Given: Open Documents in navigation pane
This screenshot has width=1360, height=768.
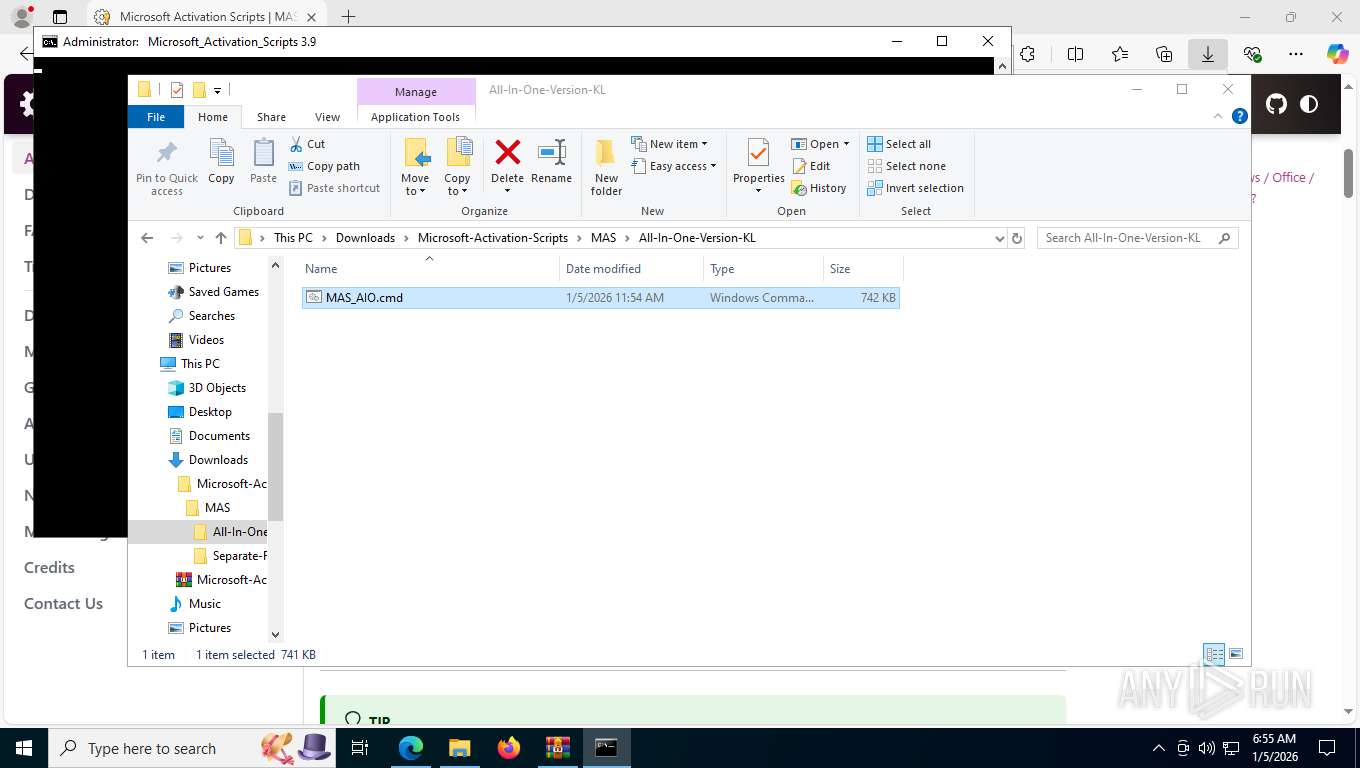Looking at the screenshot, I should pos(210,436).
